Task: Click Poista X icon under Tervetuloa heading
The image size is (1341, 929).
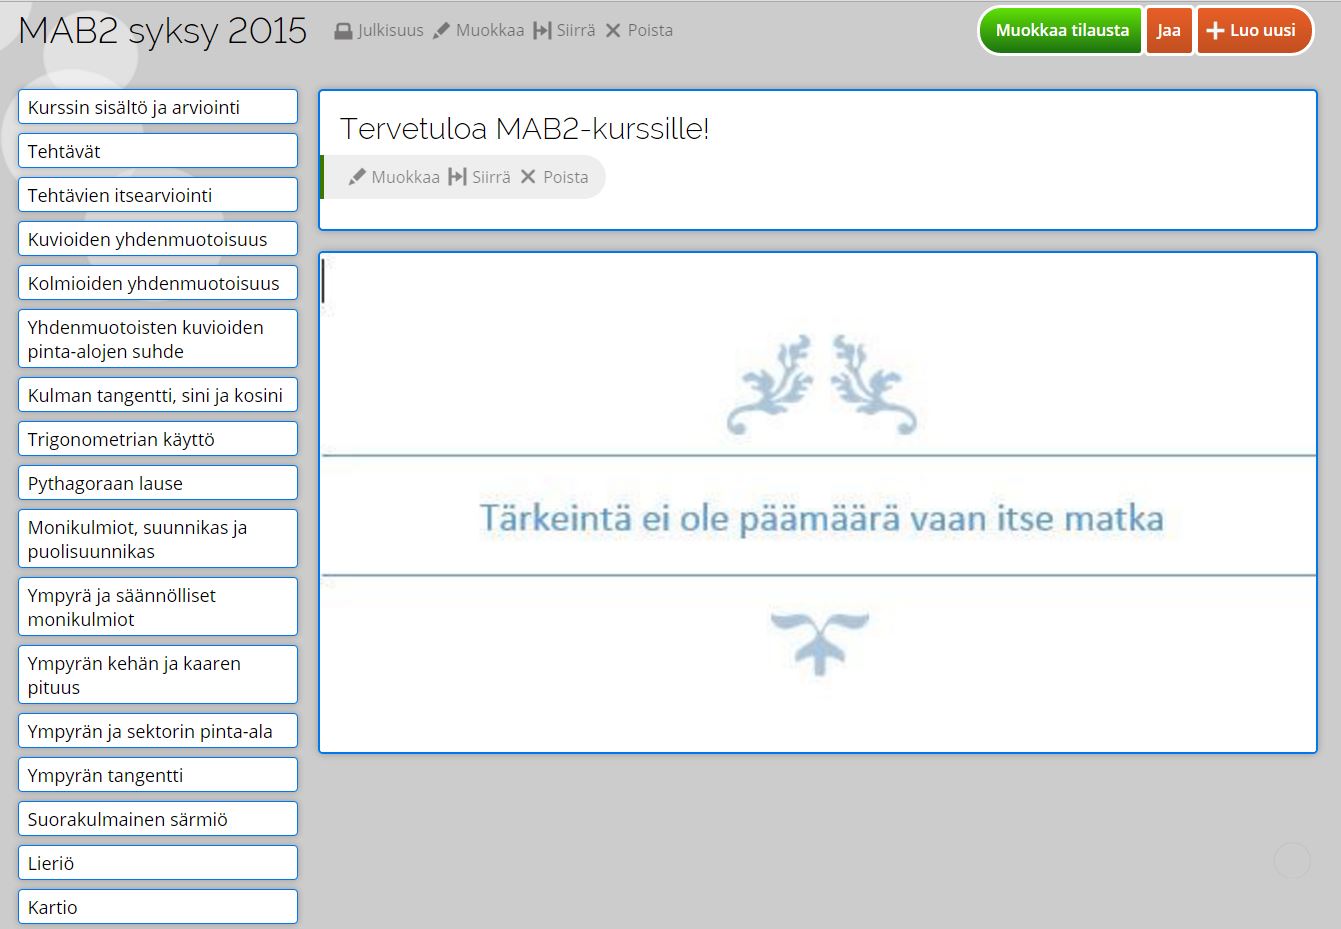Action: 528,177
